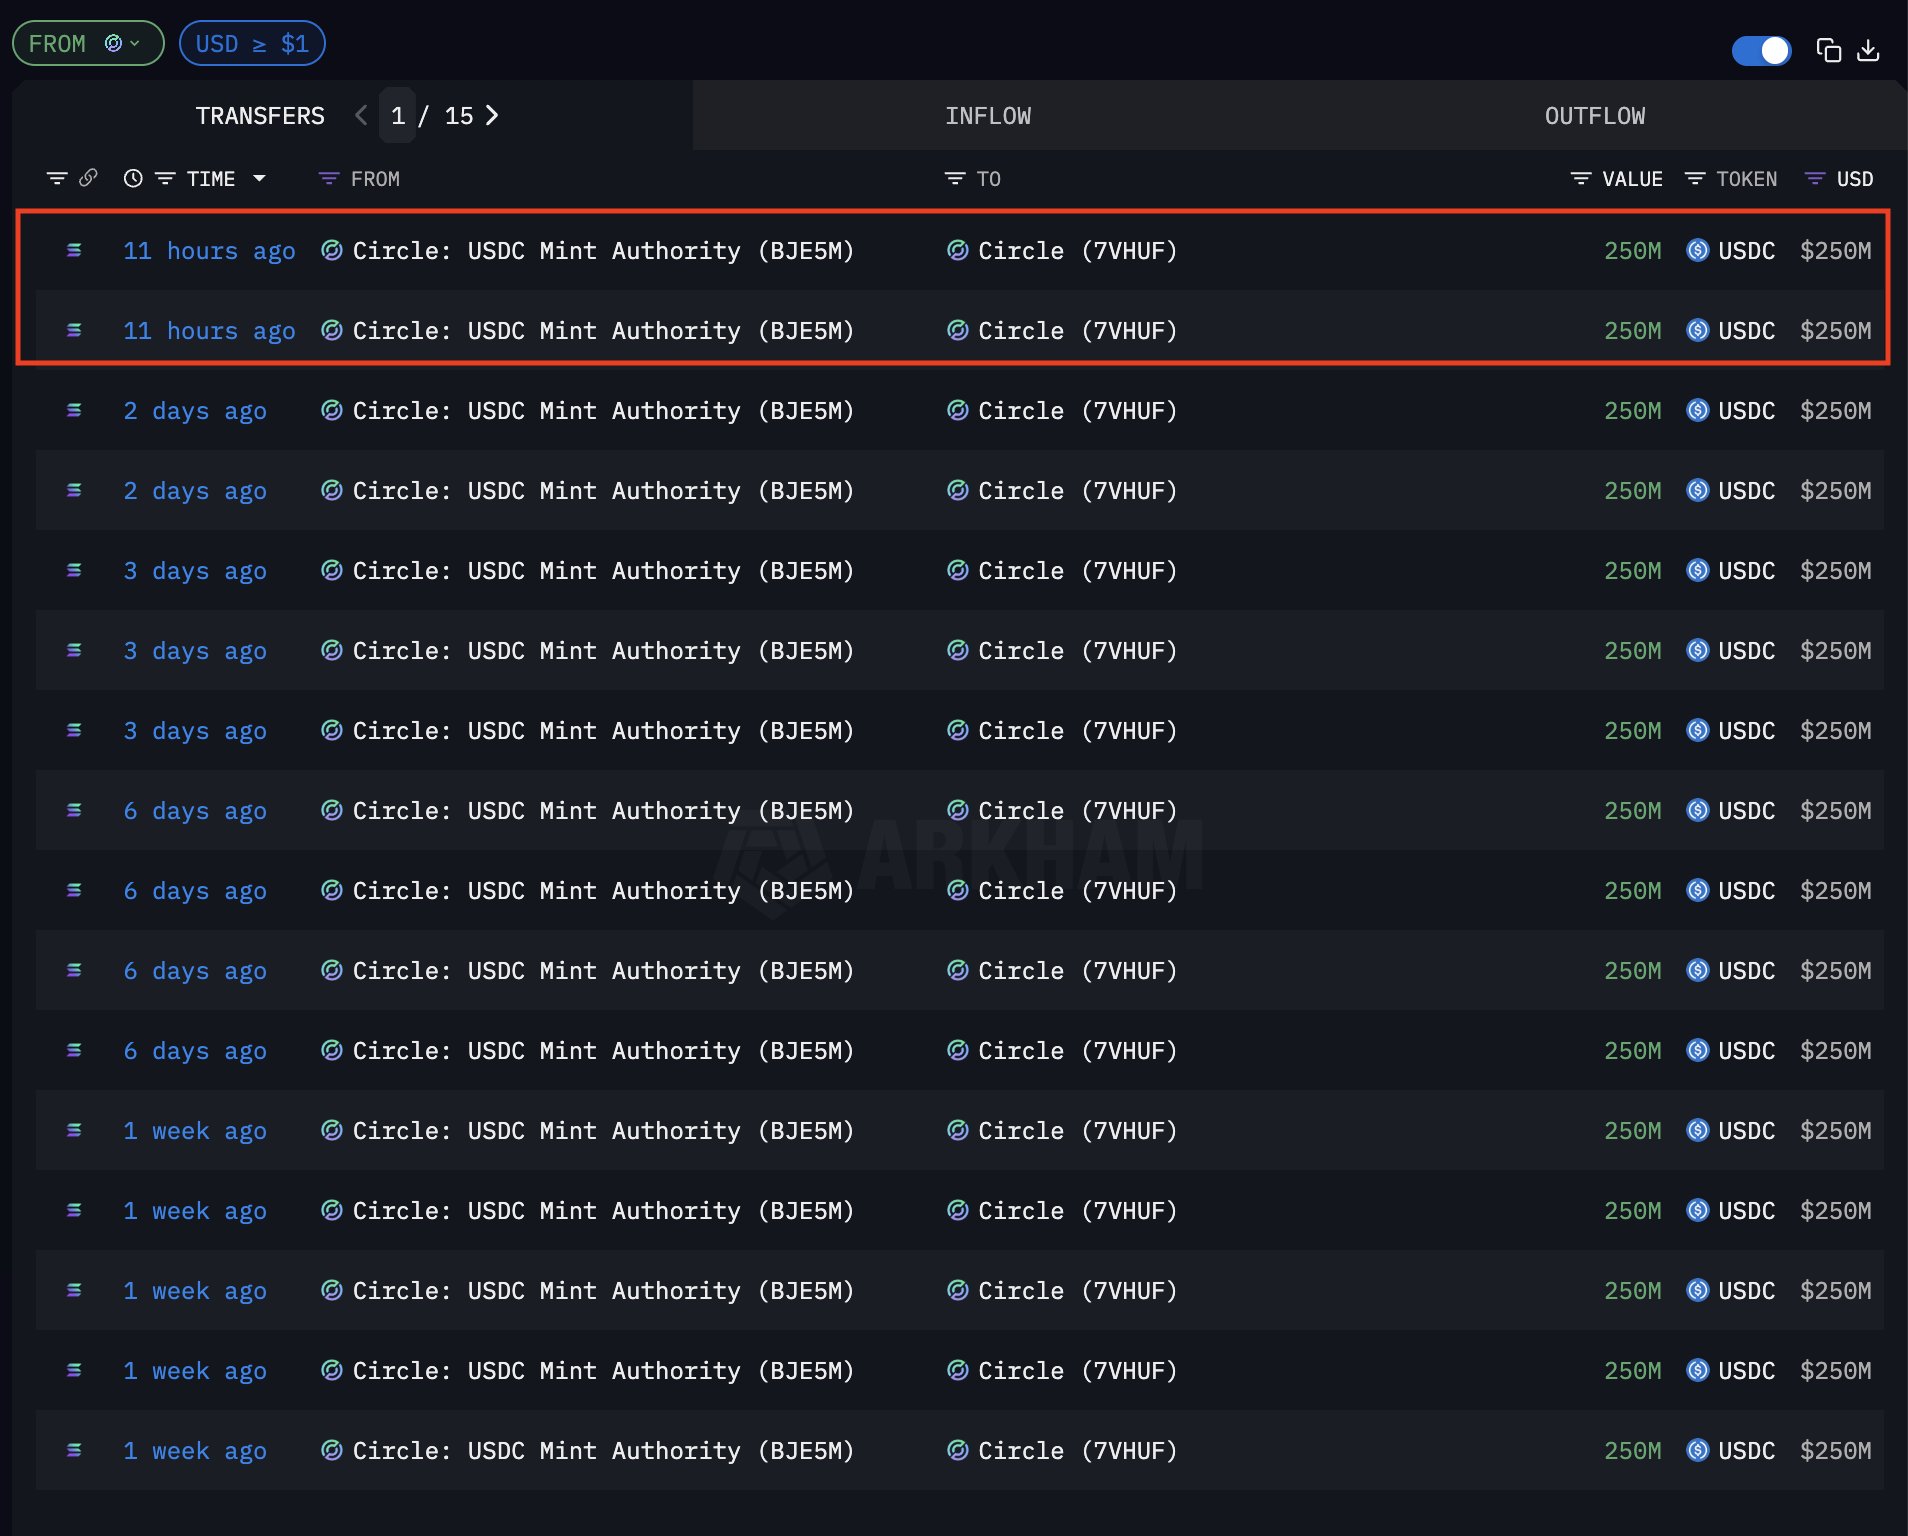
Task: Click the sort caret next to TIME
Action: tap(260, 179)
